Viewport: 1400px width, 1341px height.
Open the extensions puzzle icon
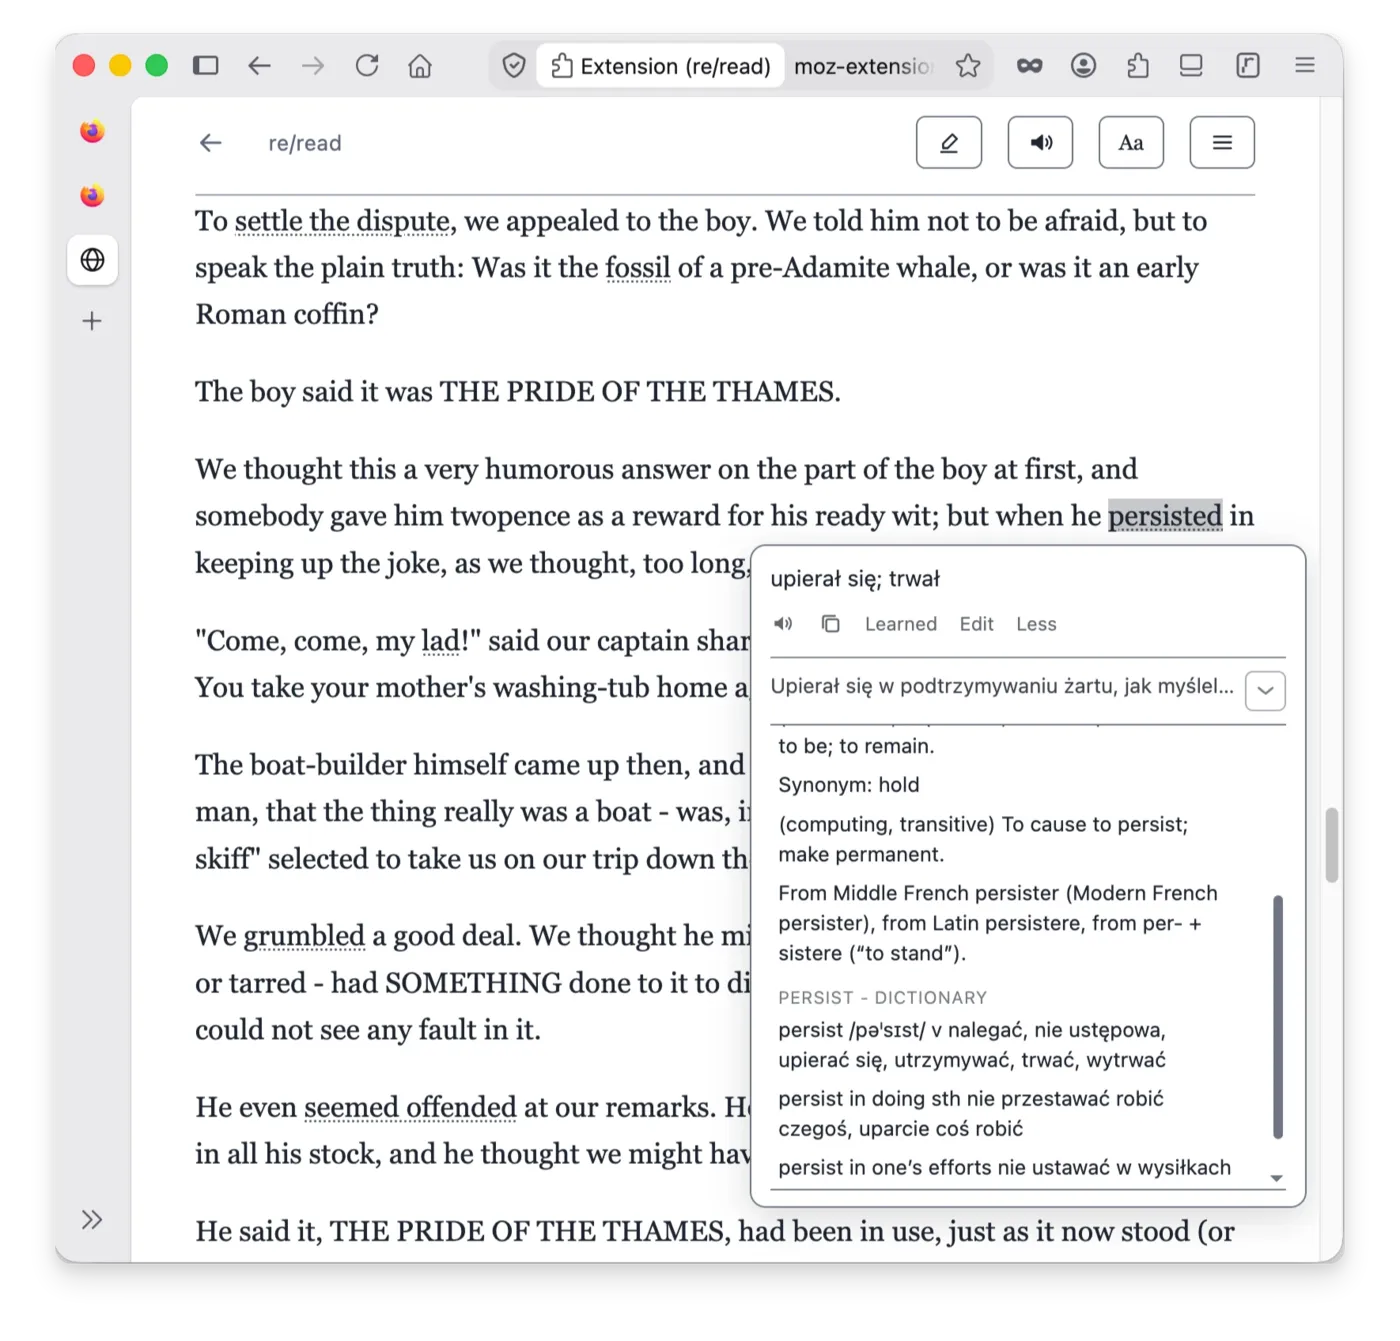(x=1137, y=66)
